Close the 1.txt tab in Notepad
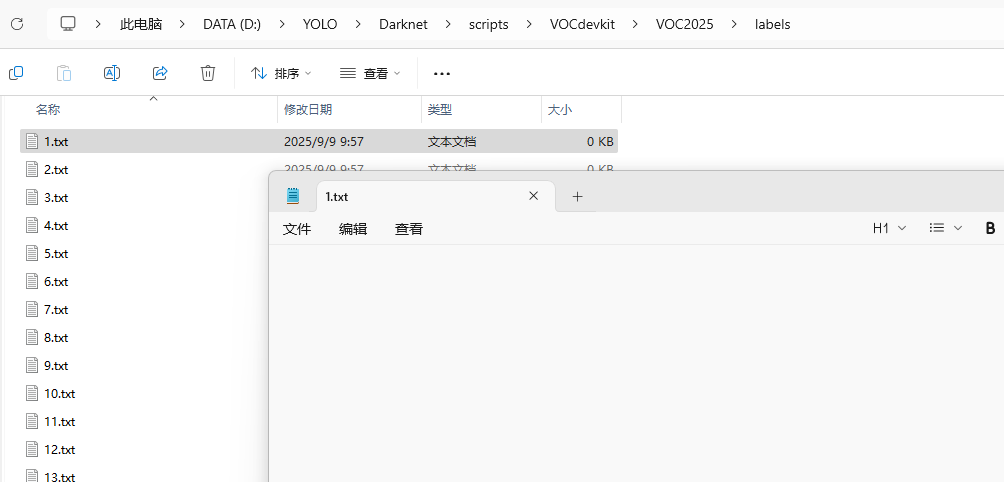 [533, 196]
